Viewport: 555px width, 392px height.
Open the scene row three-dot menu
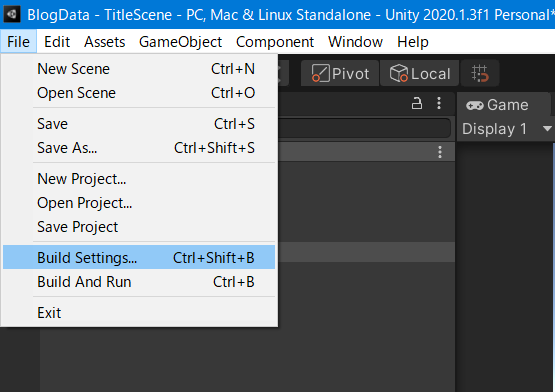(440, 152)
